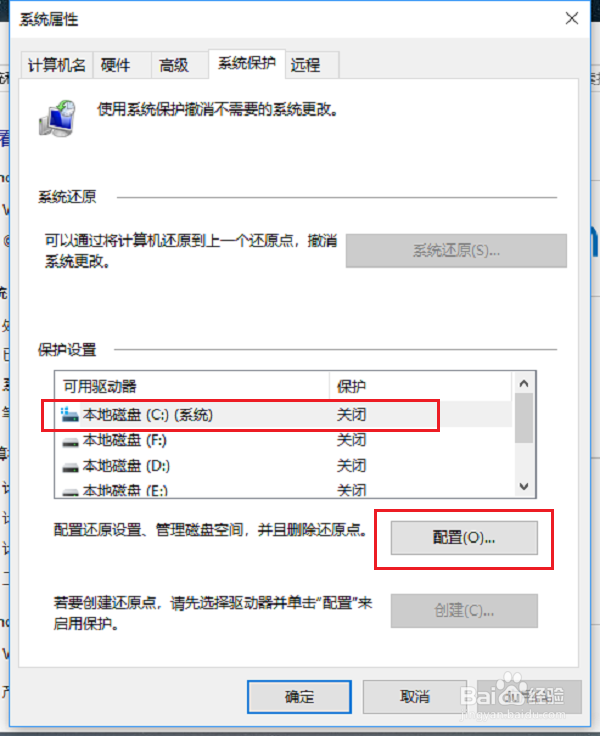Switch to the 计算机名 tab
This screenshot has height=736, width=600.
[x=57, y=65]
